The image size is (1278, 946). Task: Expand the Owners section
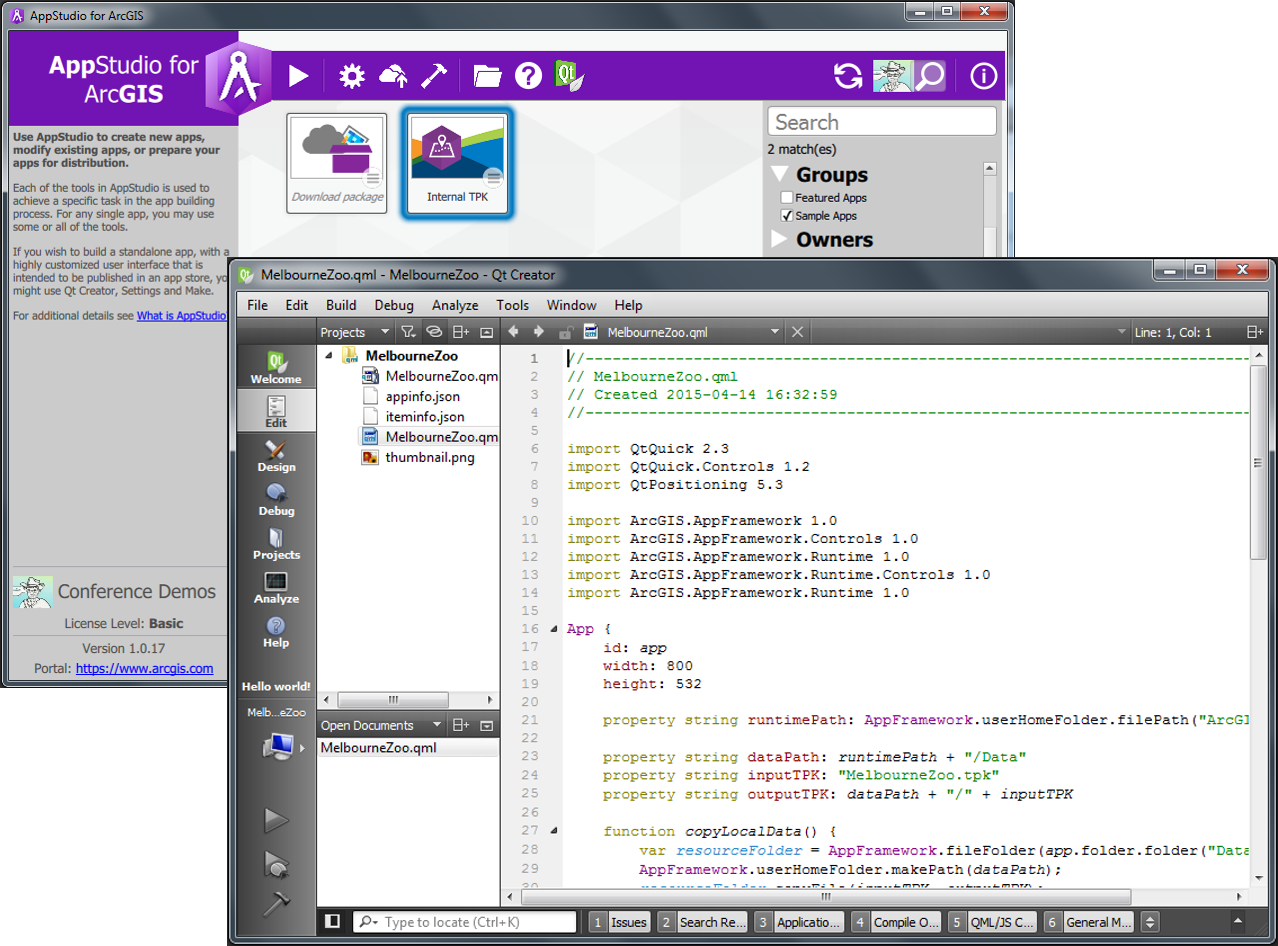coord(780,239)
